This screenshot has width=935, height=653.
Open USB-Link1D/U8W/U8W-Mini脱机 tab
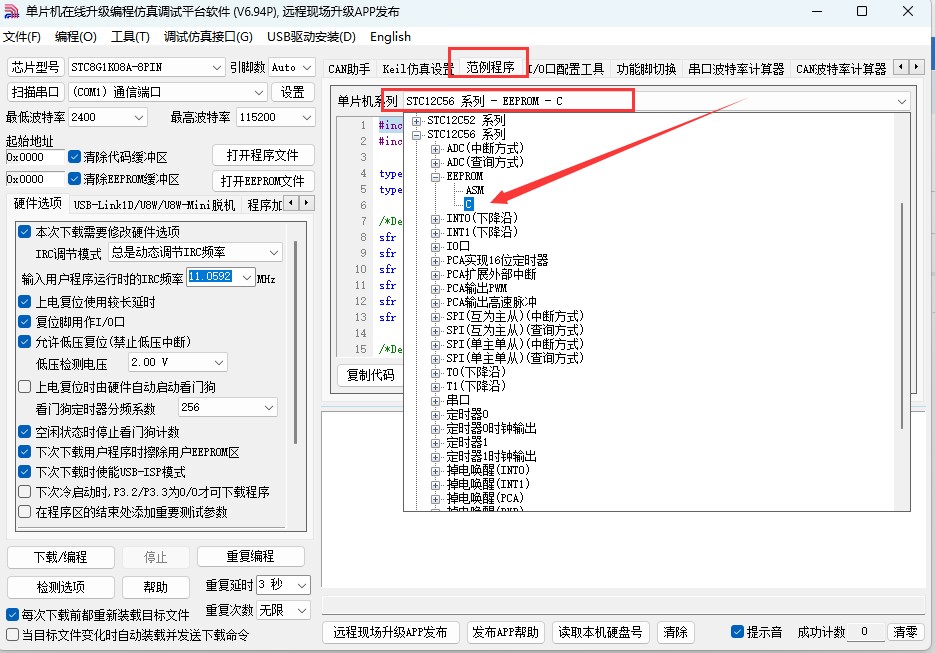click(154, 205)
